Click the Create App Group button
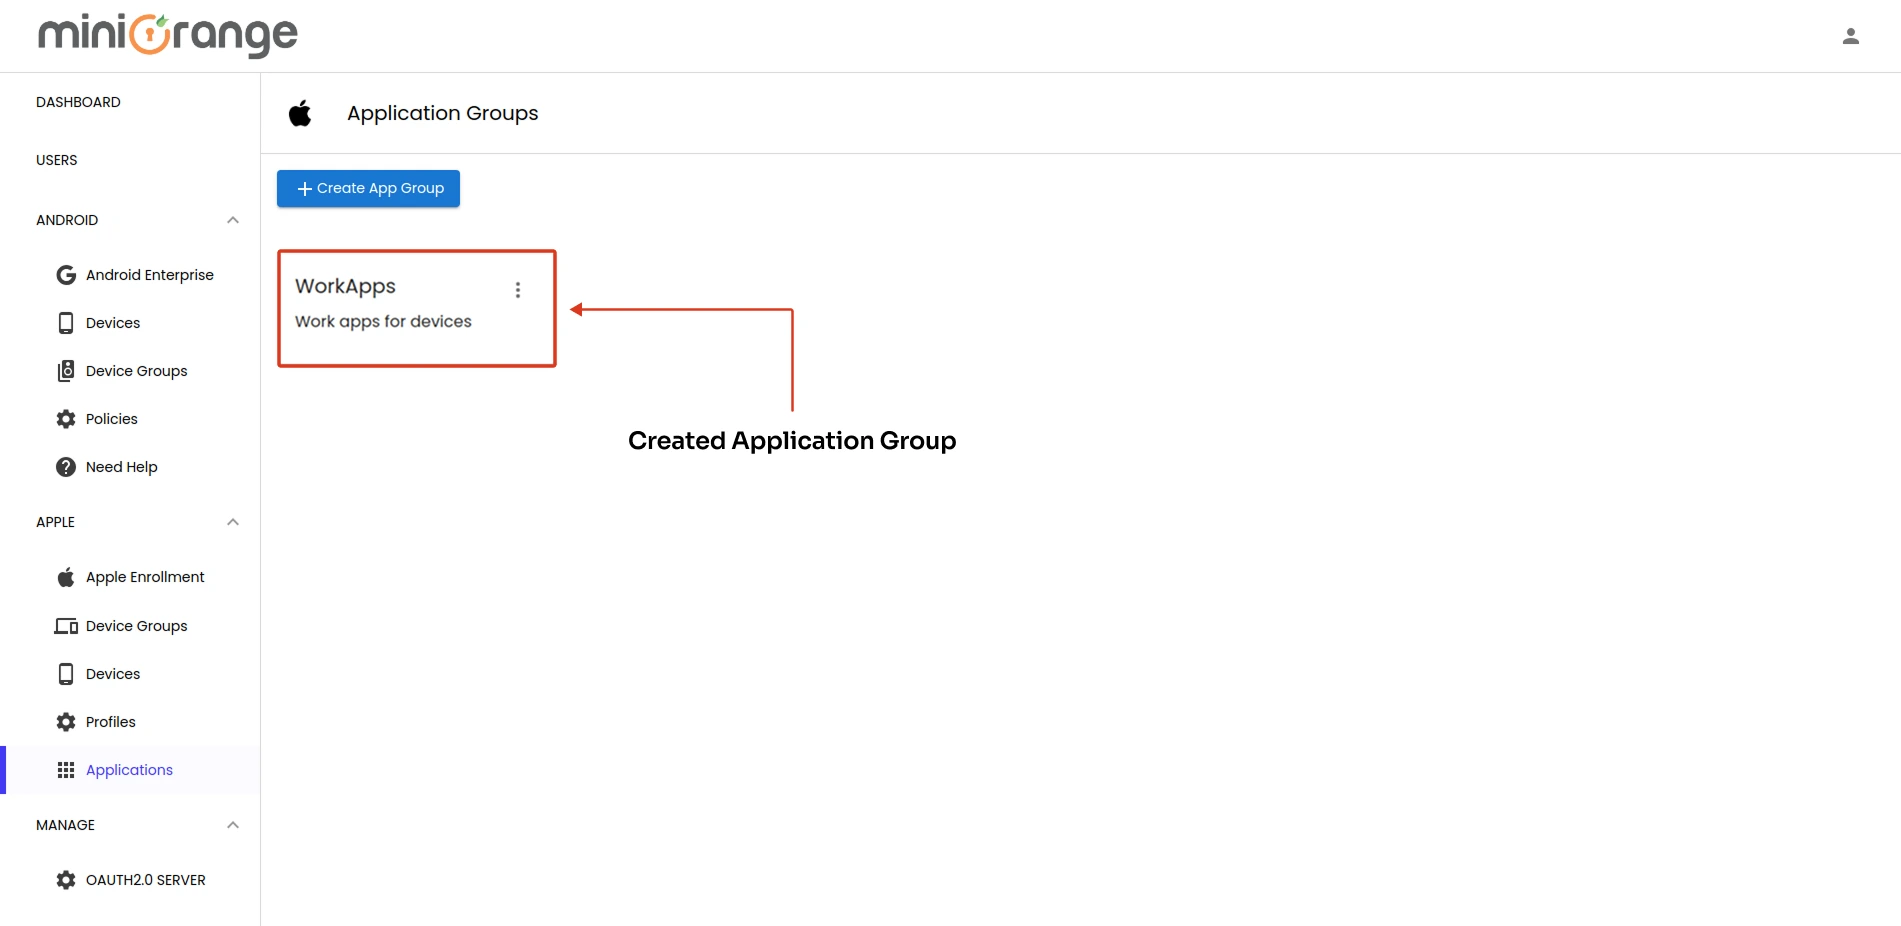 click(x=367, y=188)
